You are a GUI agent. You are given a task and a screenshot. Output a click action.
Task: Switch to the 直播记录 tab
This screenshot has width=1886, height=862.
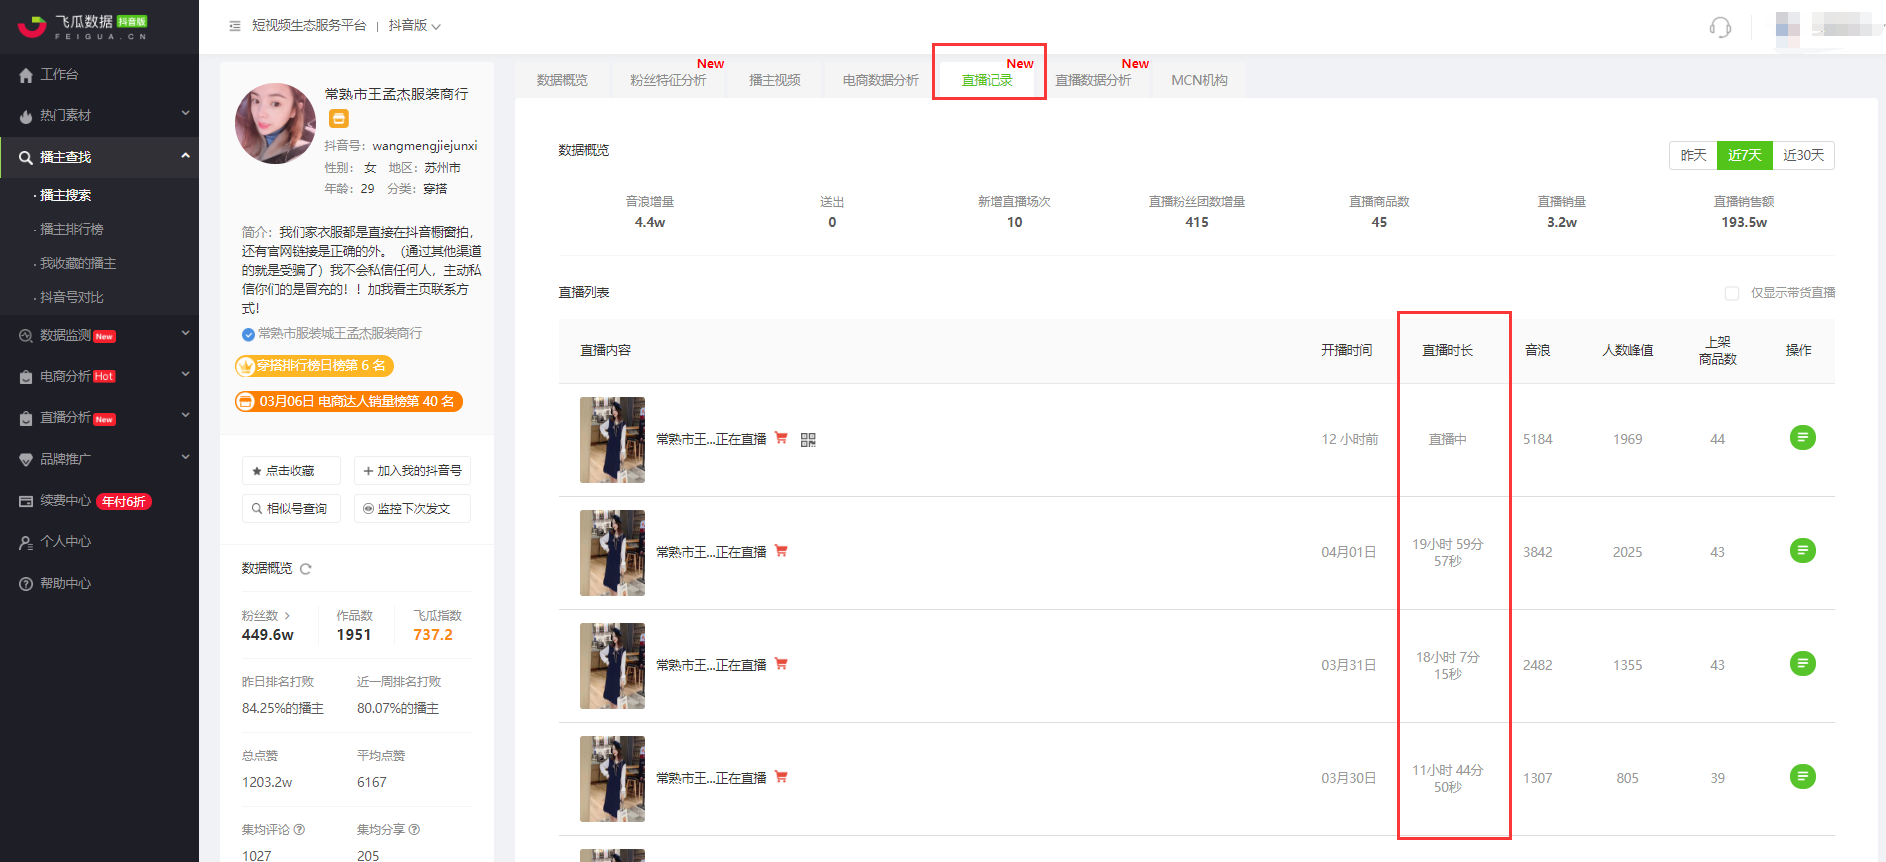click(987, 80)
